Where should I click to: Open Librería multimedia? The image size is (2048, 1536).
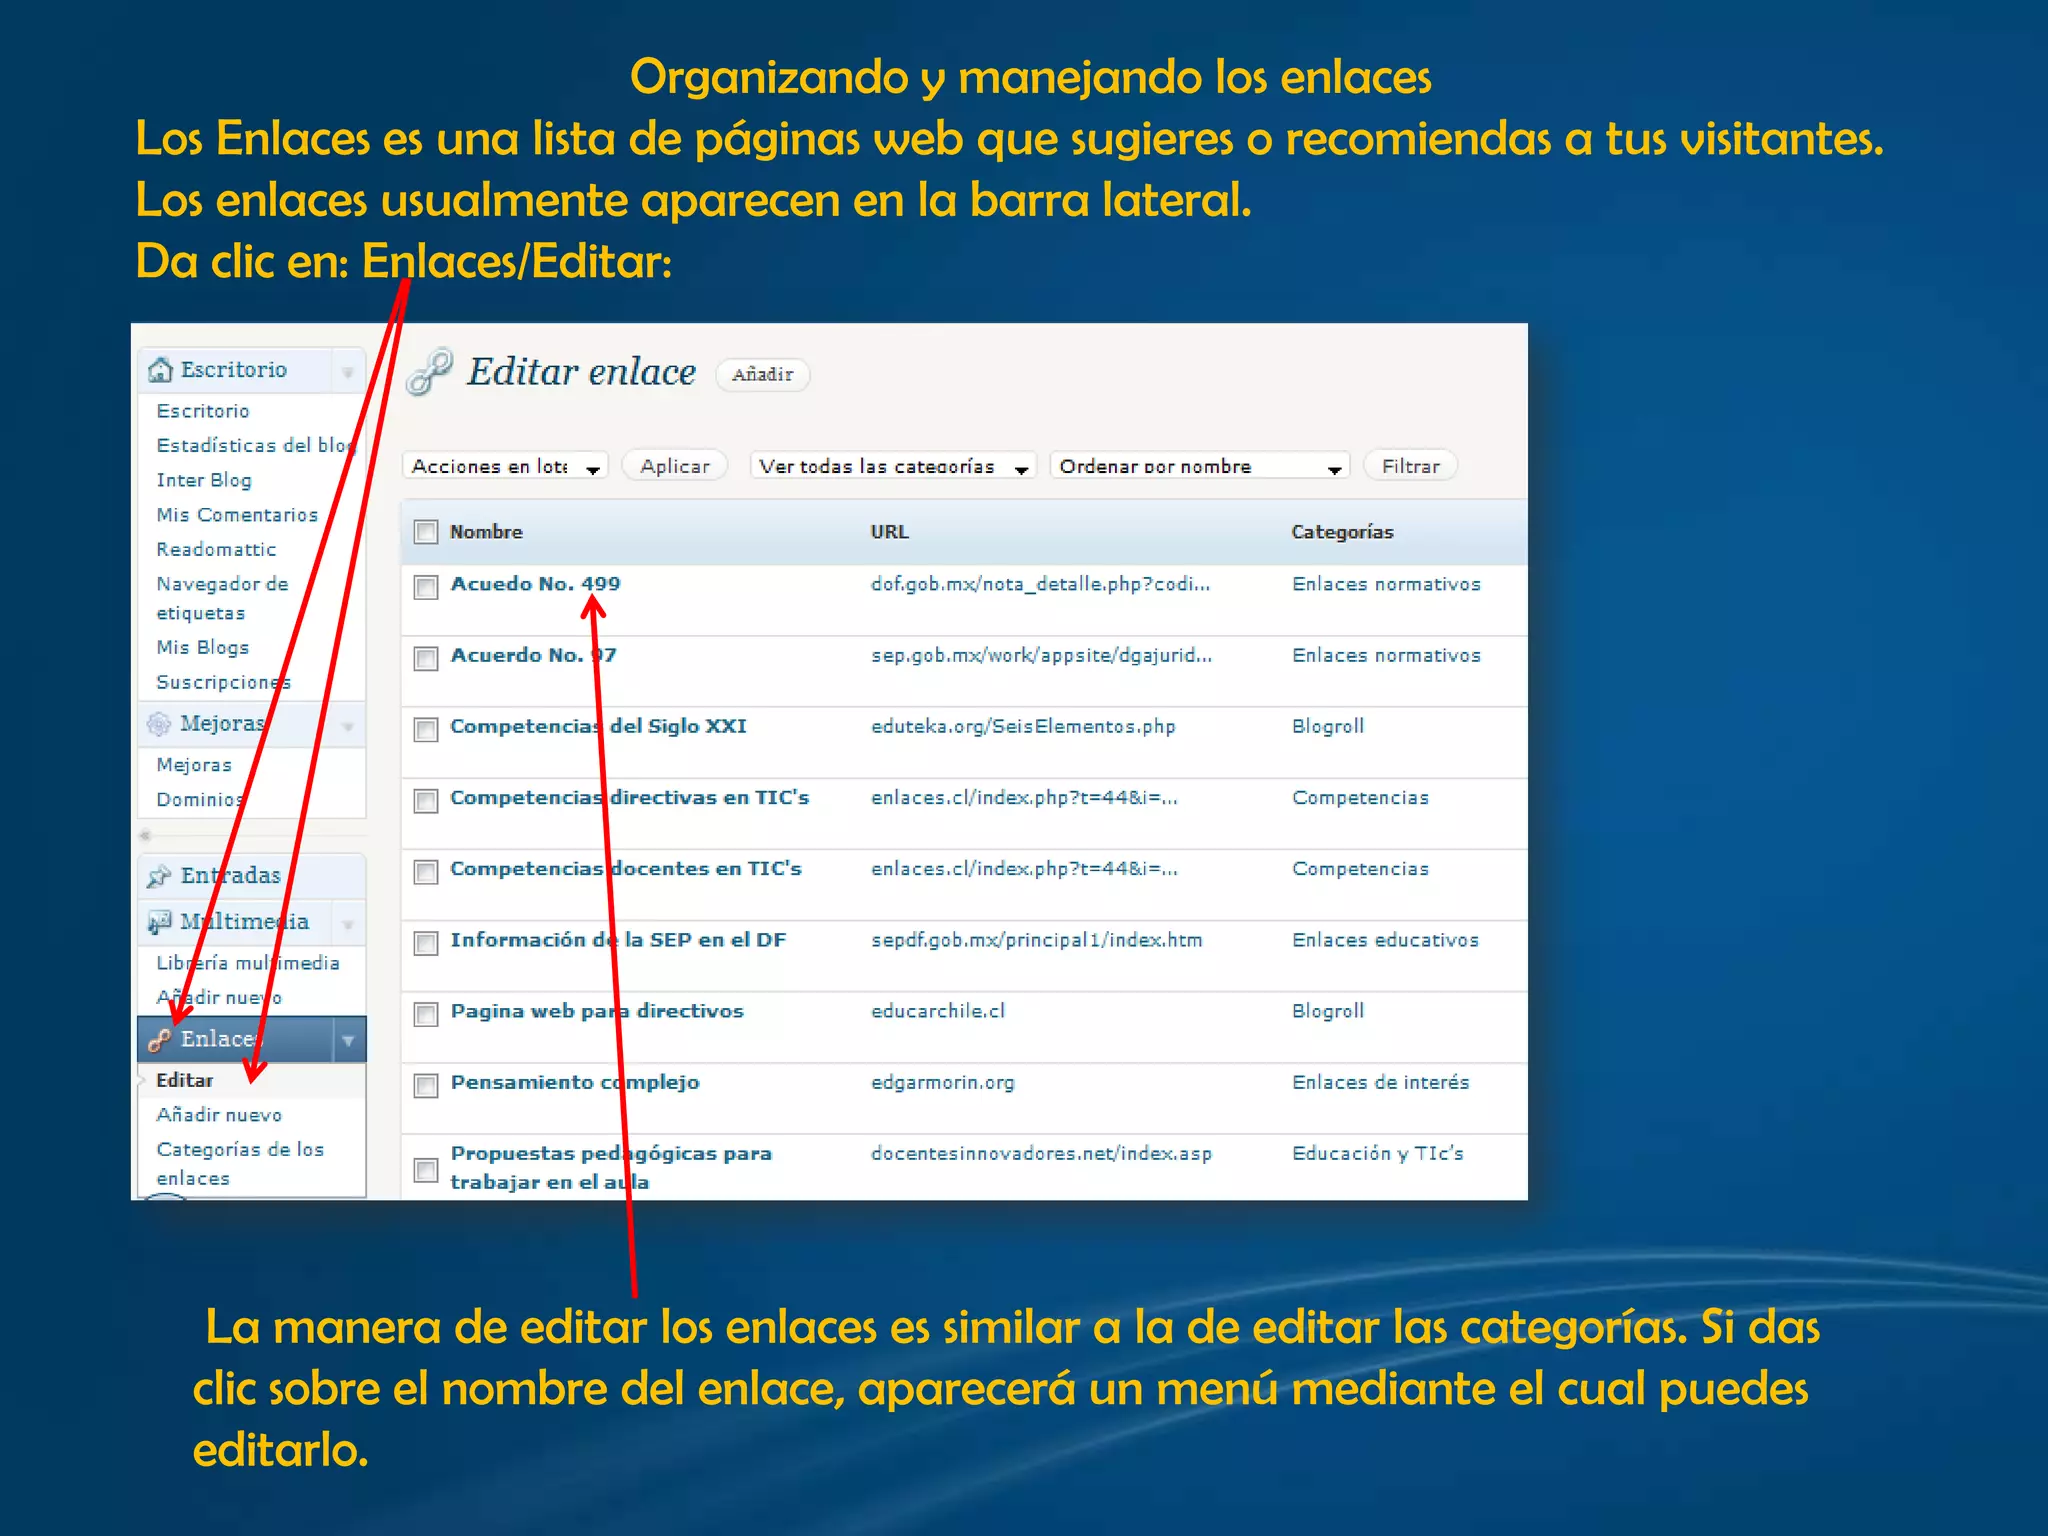248,963
